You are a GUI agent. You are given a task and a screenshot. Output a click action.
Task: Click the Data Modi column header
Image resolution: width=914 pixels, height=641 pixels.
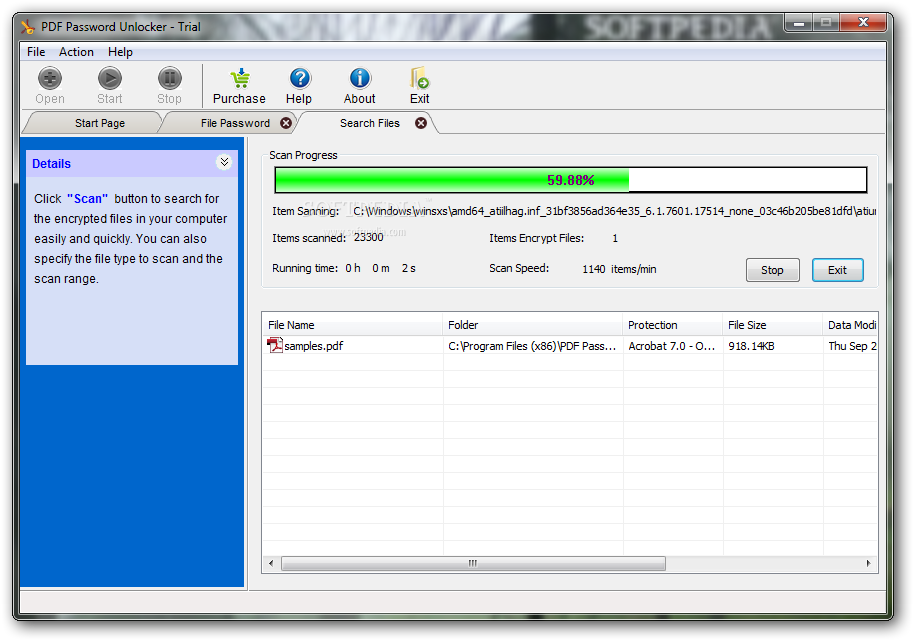tap(850, 325)
